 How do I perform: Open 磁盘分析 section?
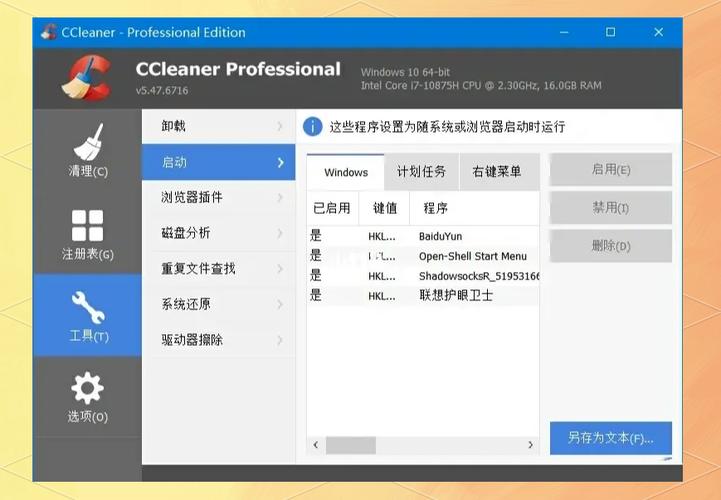(218, 233)
